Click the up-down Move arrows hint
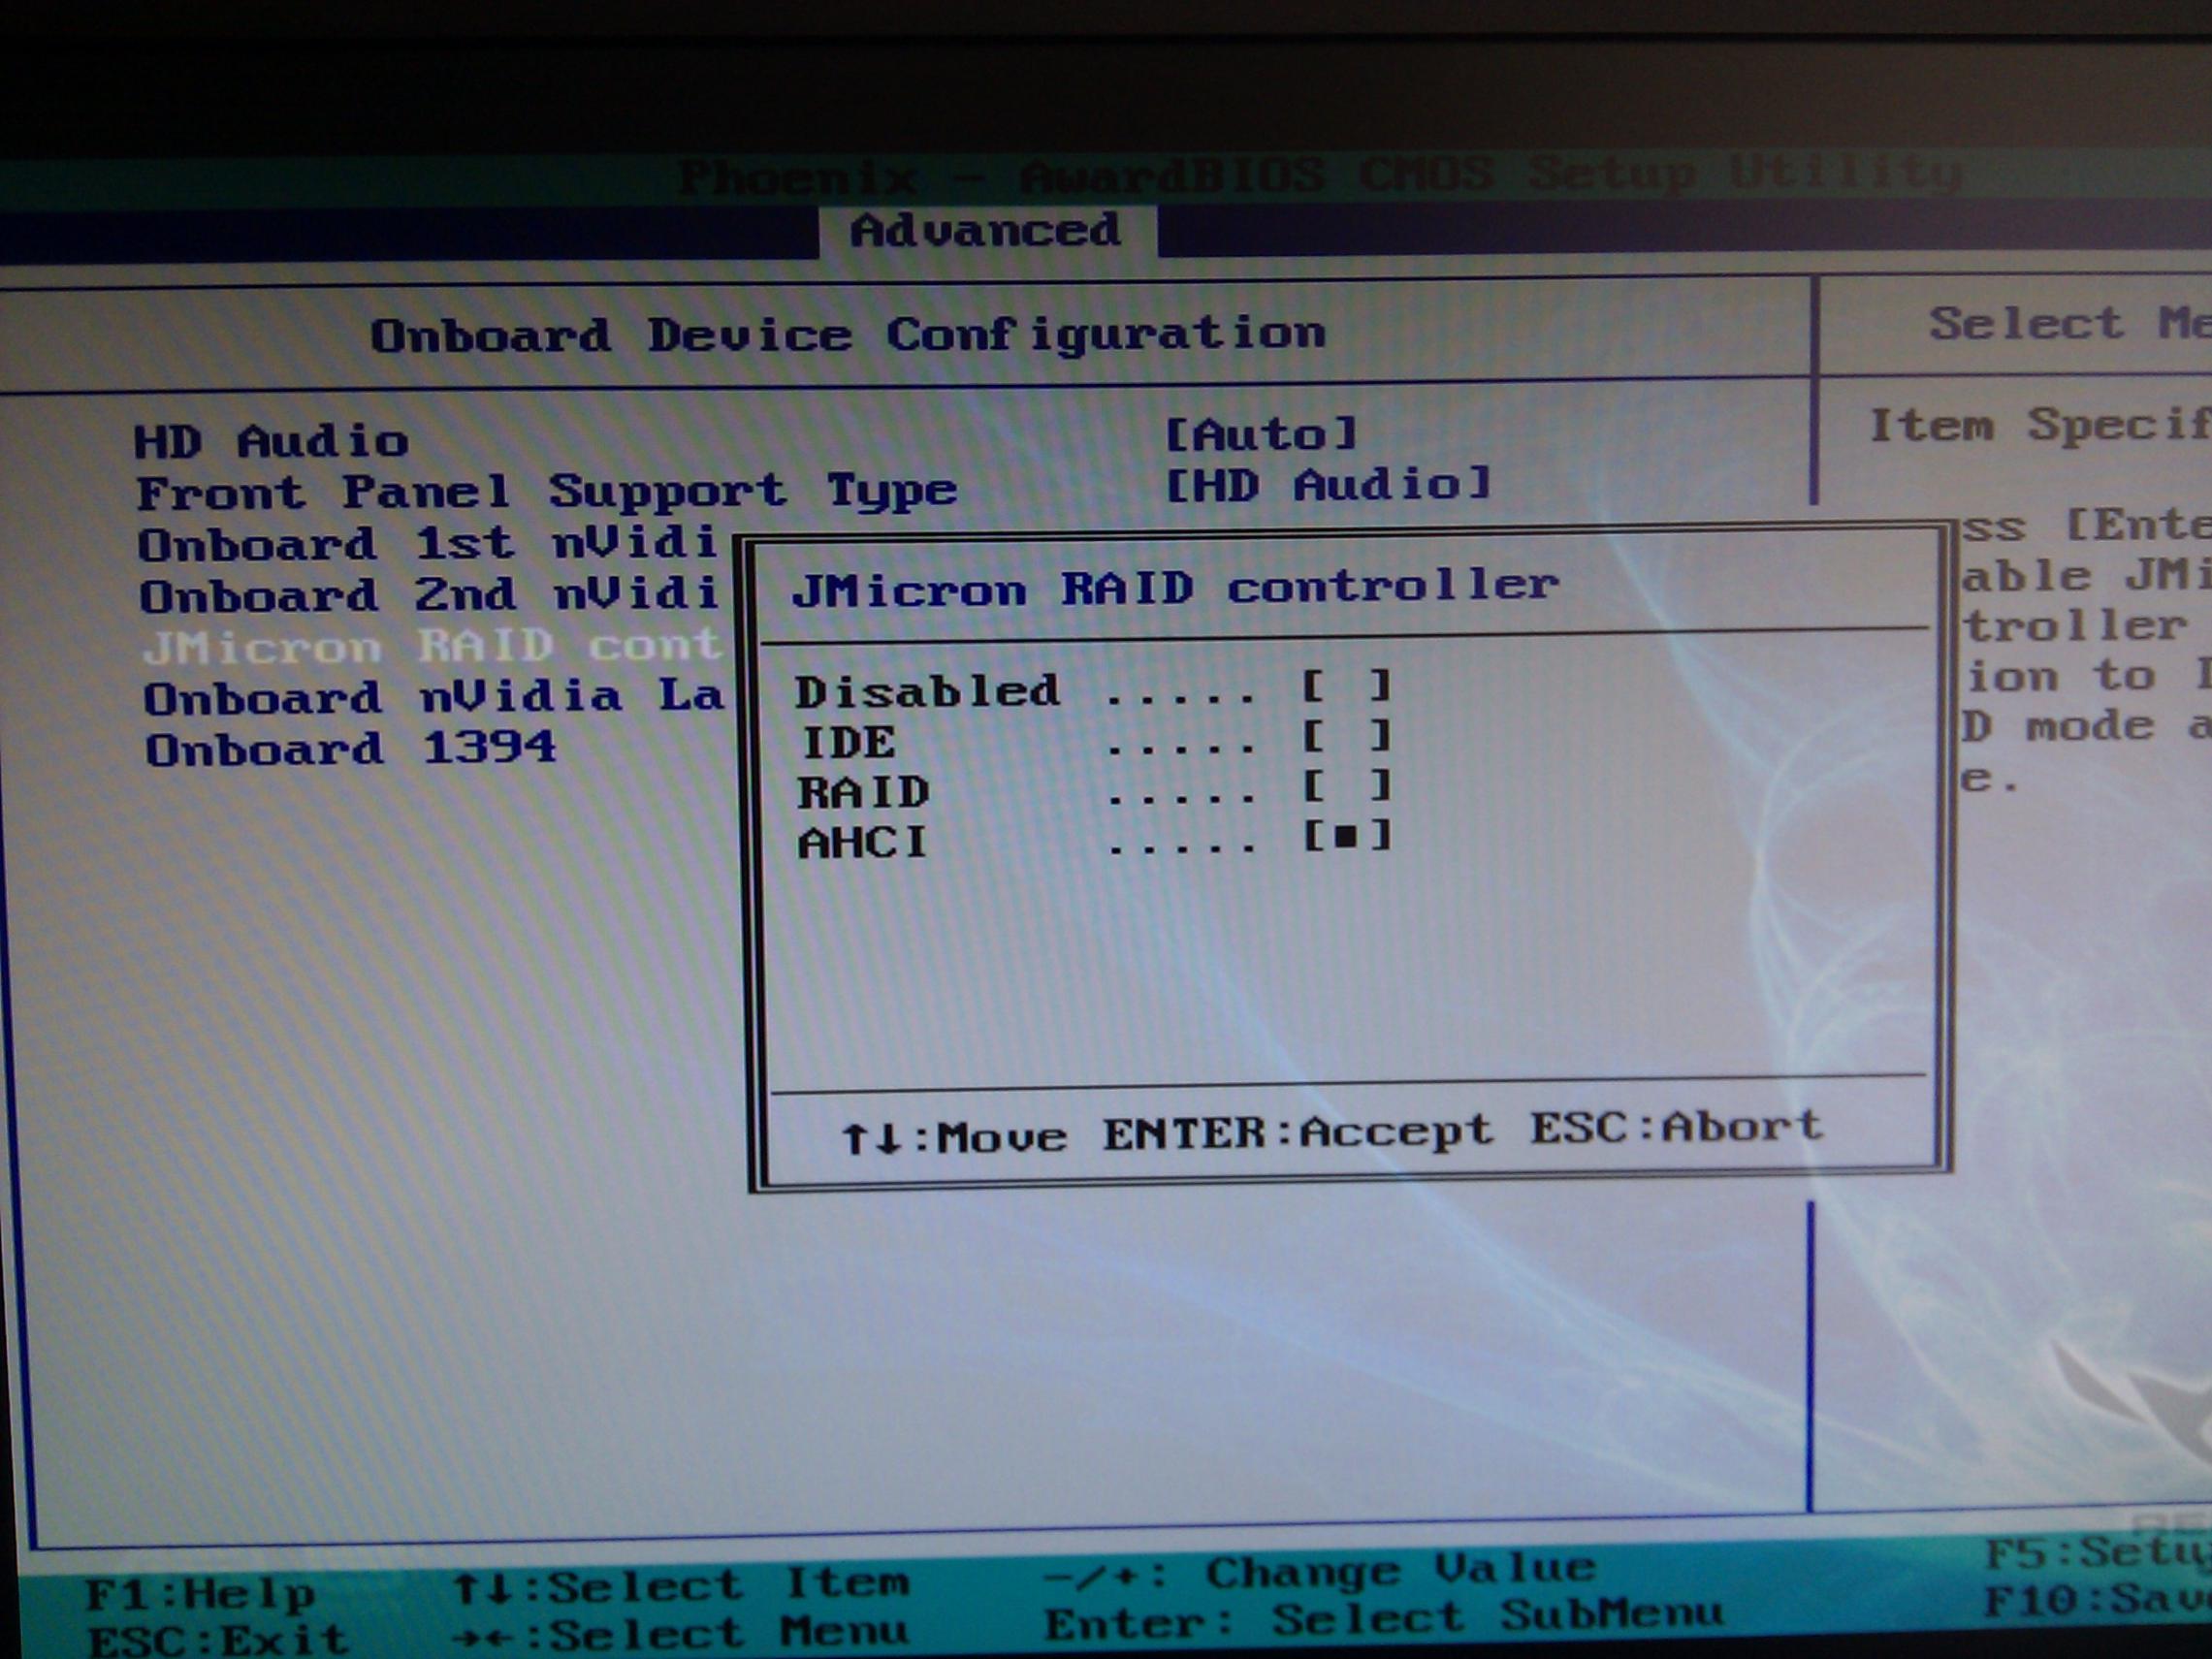Viewport: 2212px width, 1659px height. coord(954,1138)
